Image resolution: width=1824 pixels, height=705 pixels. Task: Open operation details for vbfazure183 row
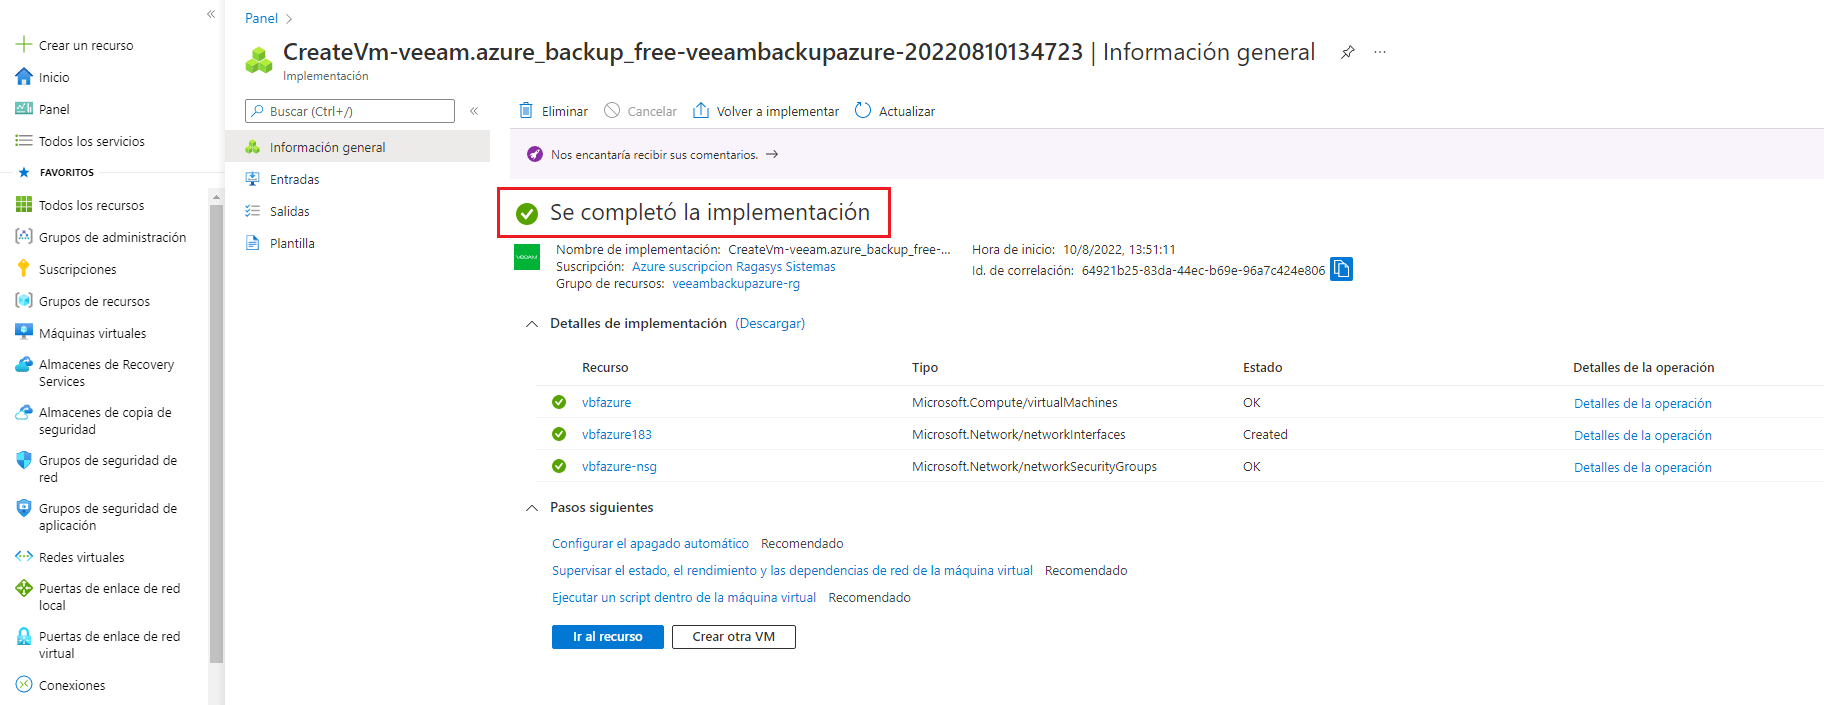pyautogui.click(x=1643, y=435)
